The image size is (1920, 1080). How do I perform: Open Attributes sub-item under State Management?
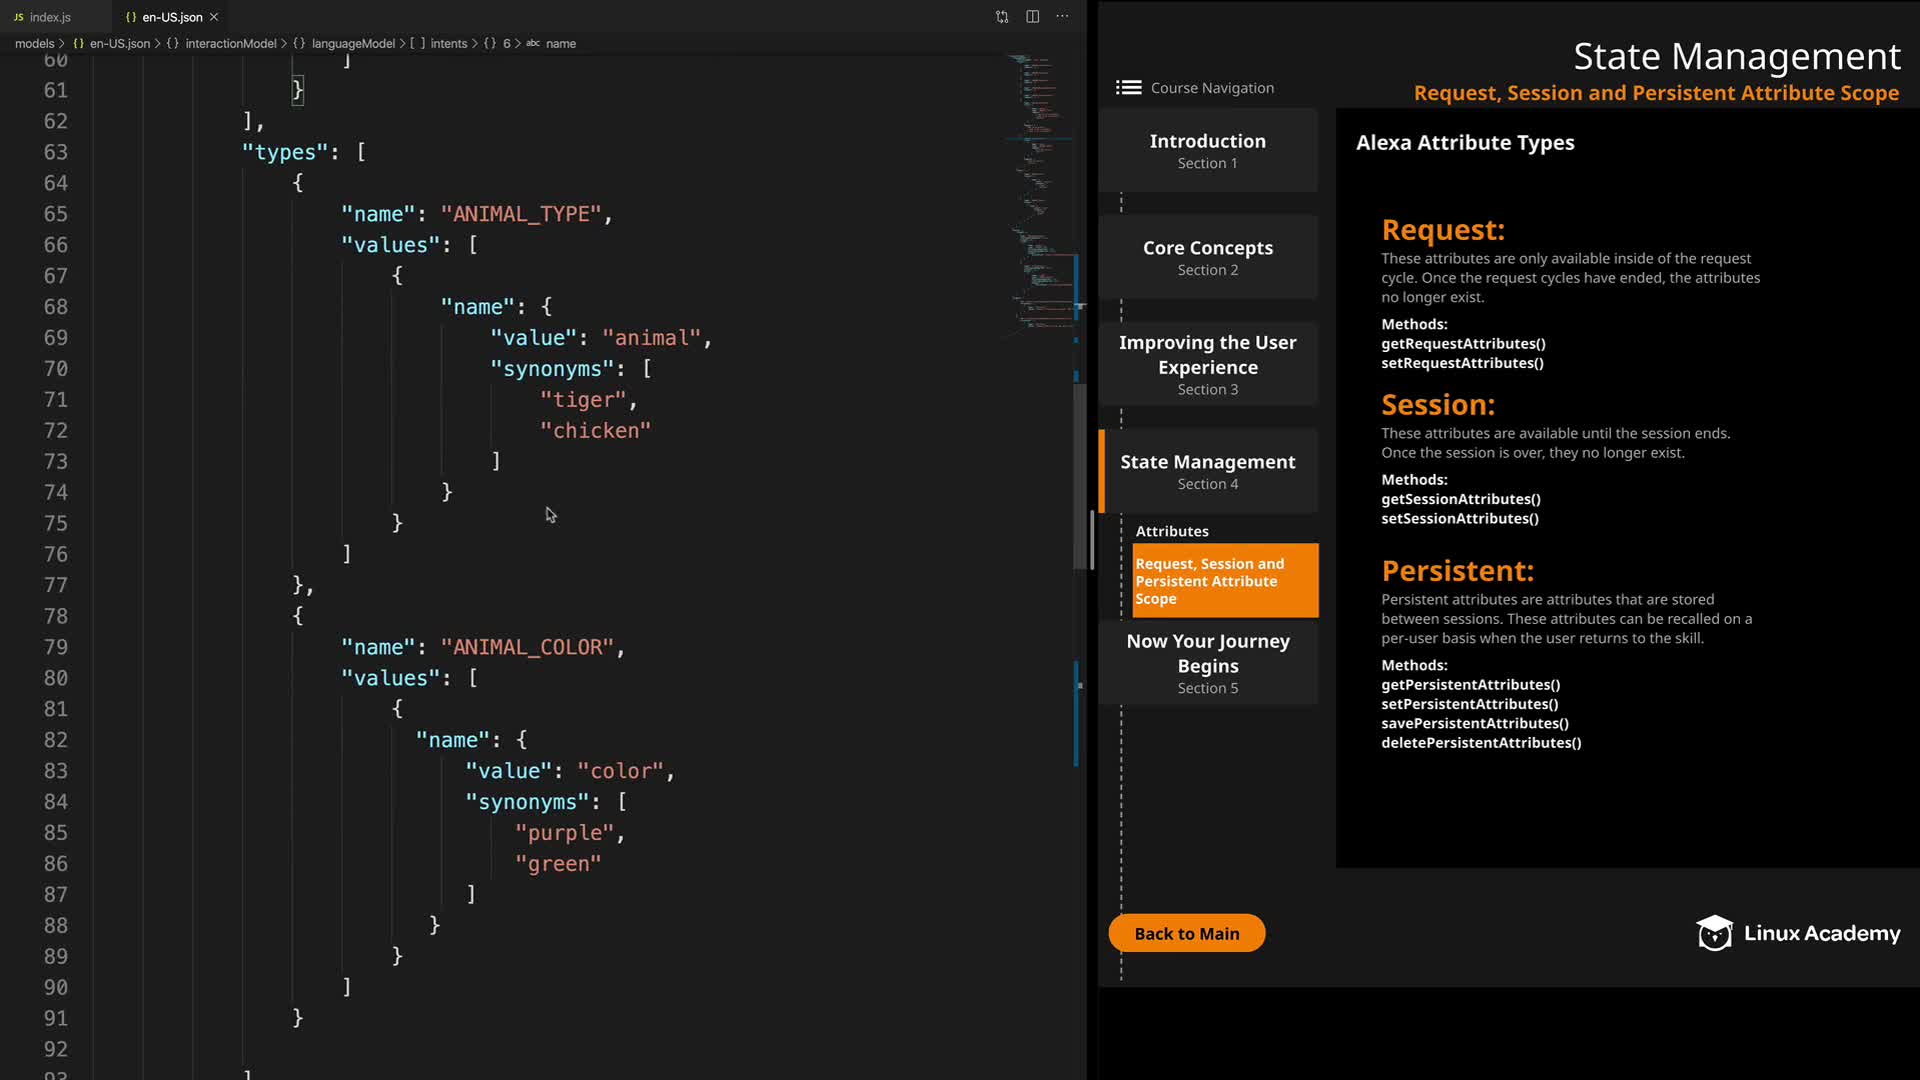click(1172, 531)
